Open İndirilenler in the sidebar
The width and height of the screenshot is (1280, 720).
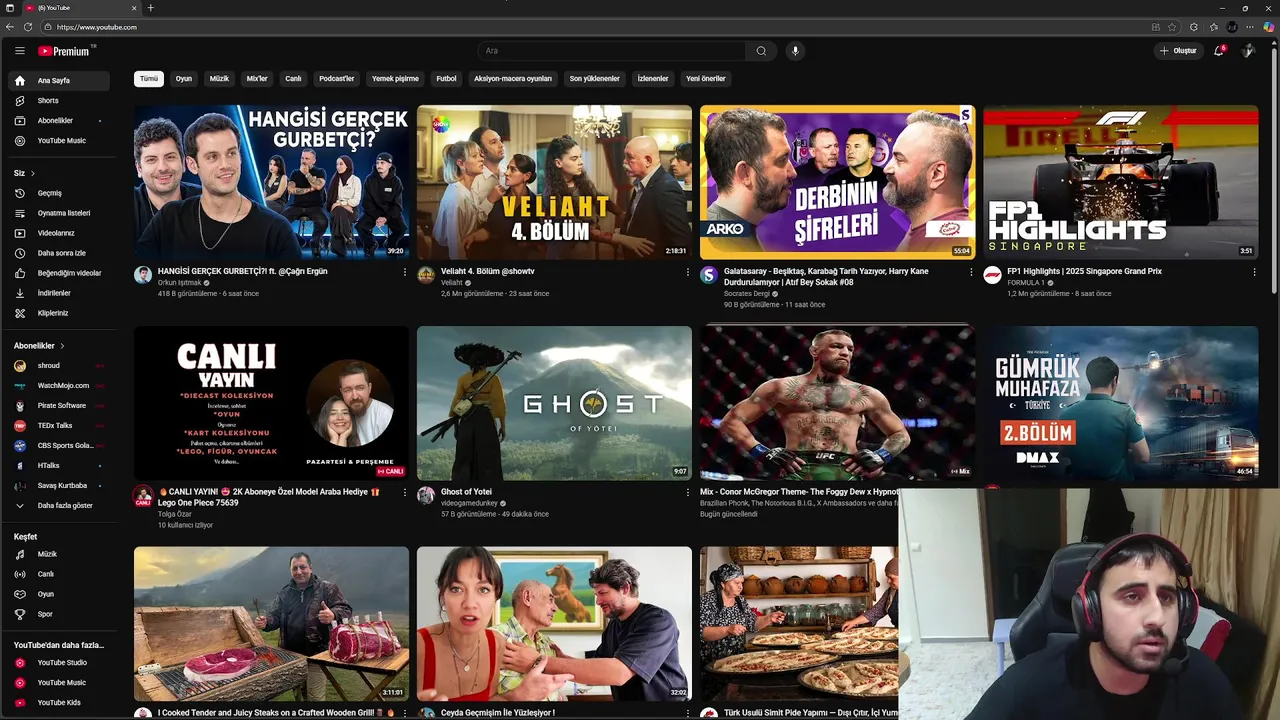(58, 293)
